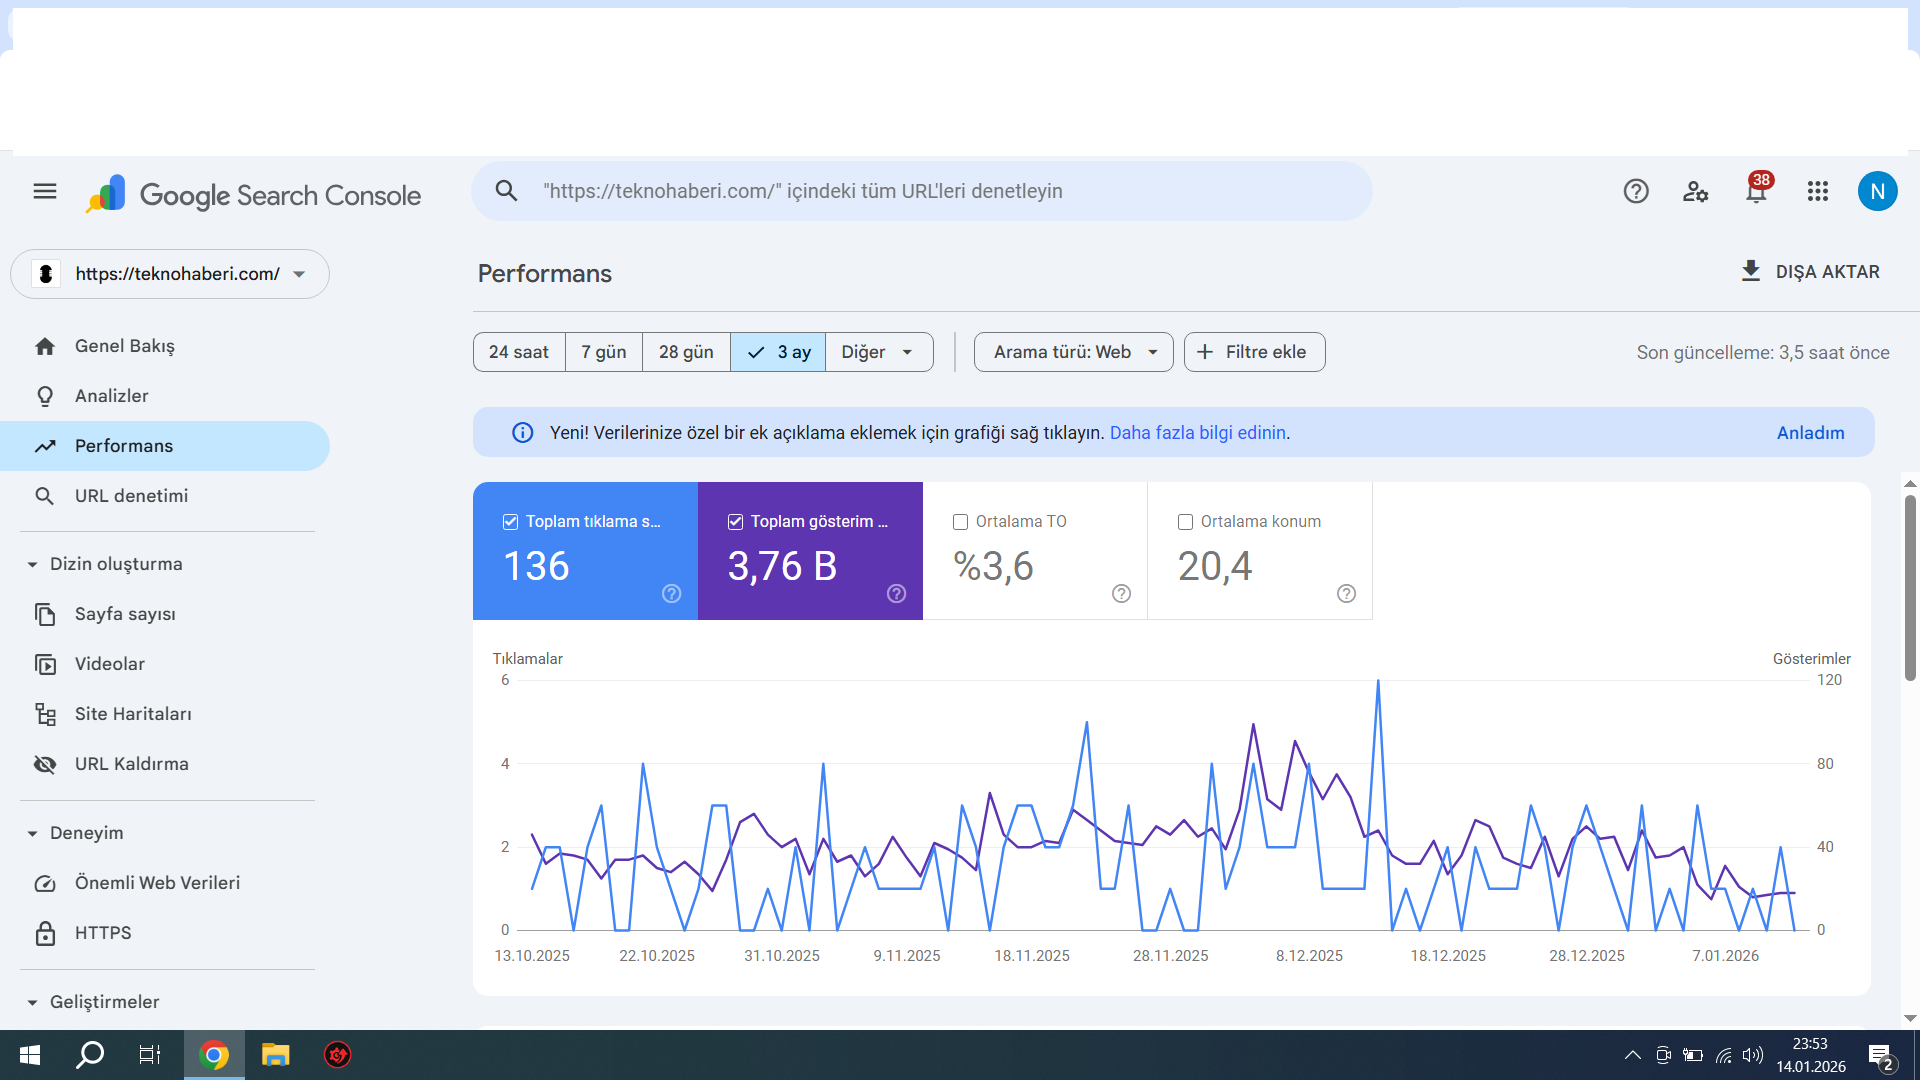The image size is (1920, 1080).
Task: Select the 28 gün date range
Action: click(686, 352)
